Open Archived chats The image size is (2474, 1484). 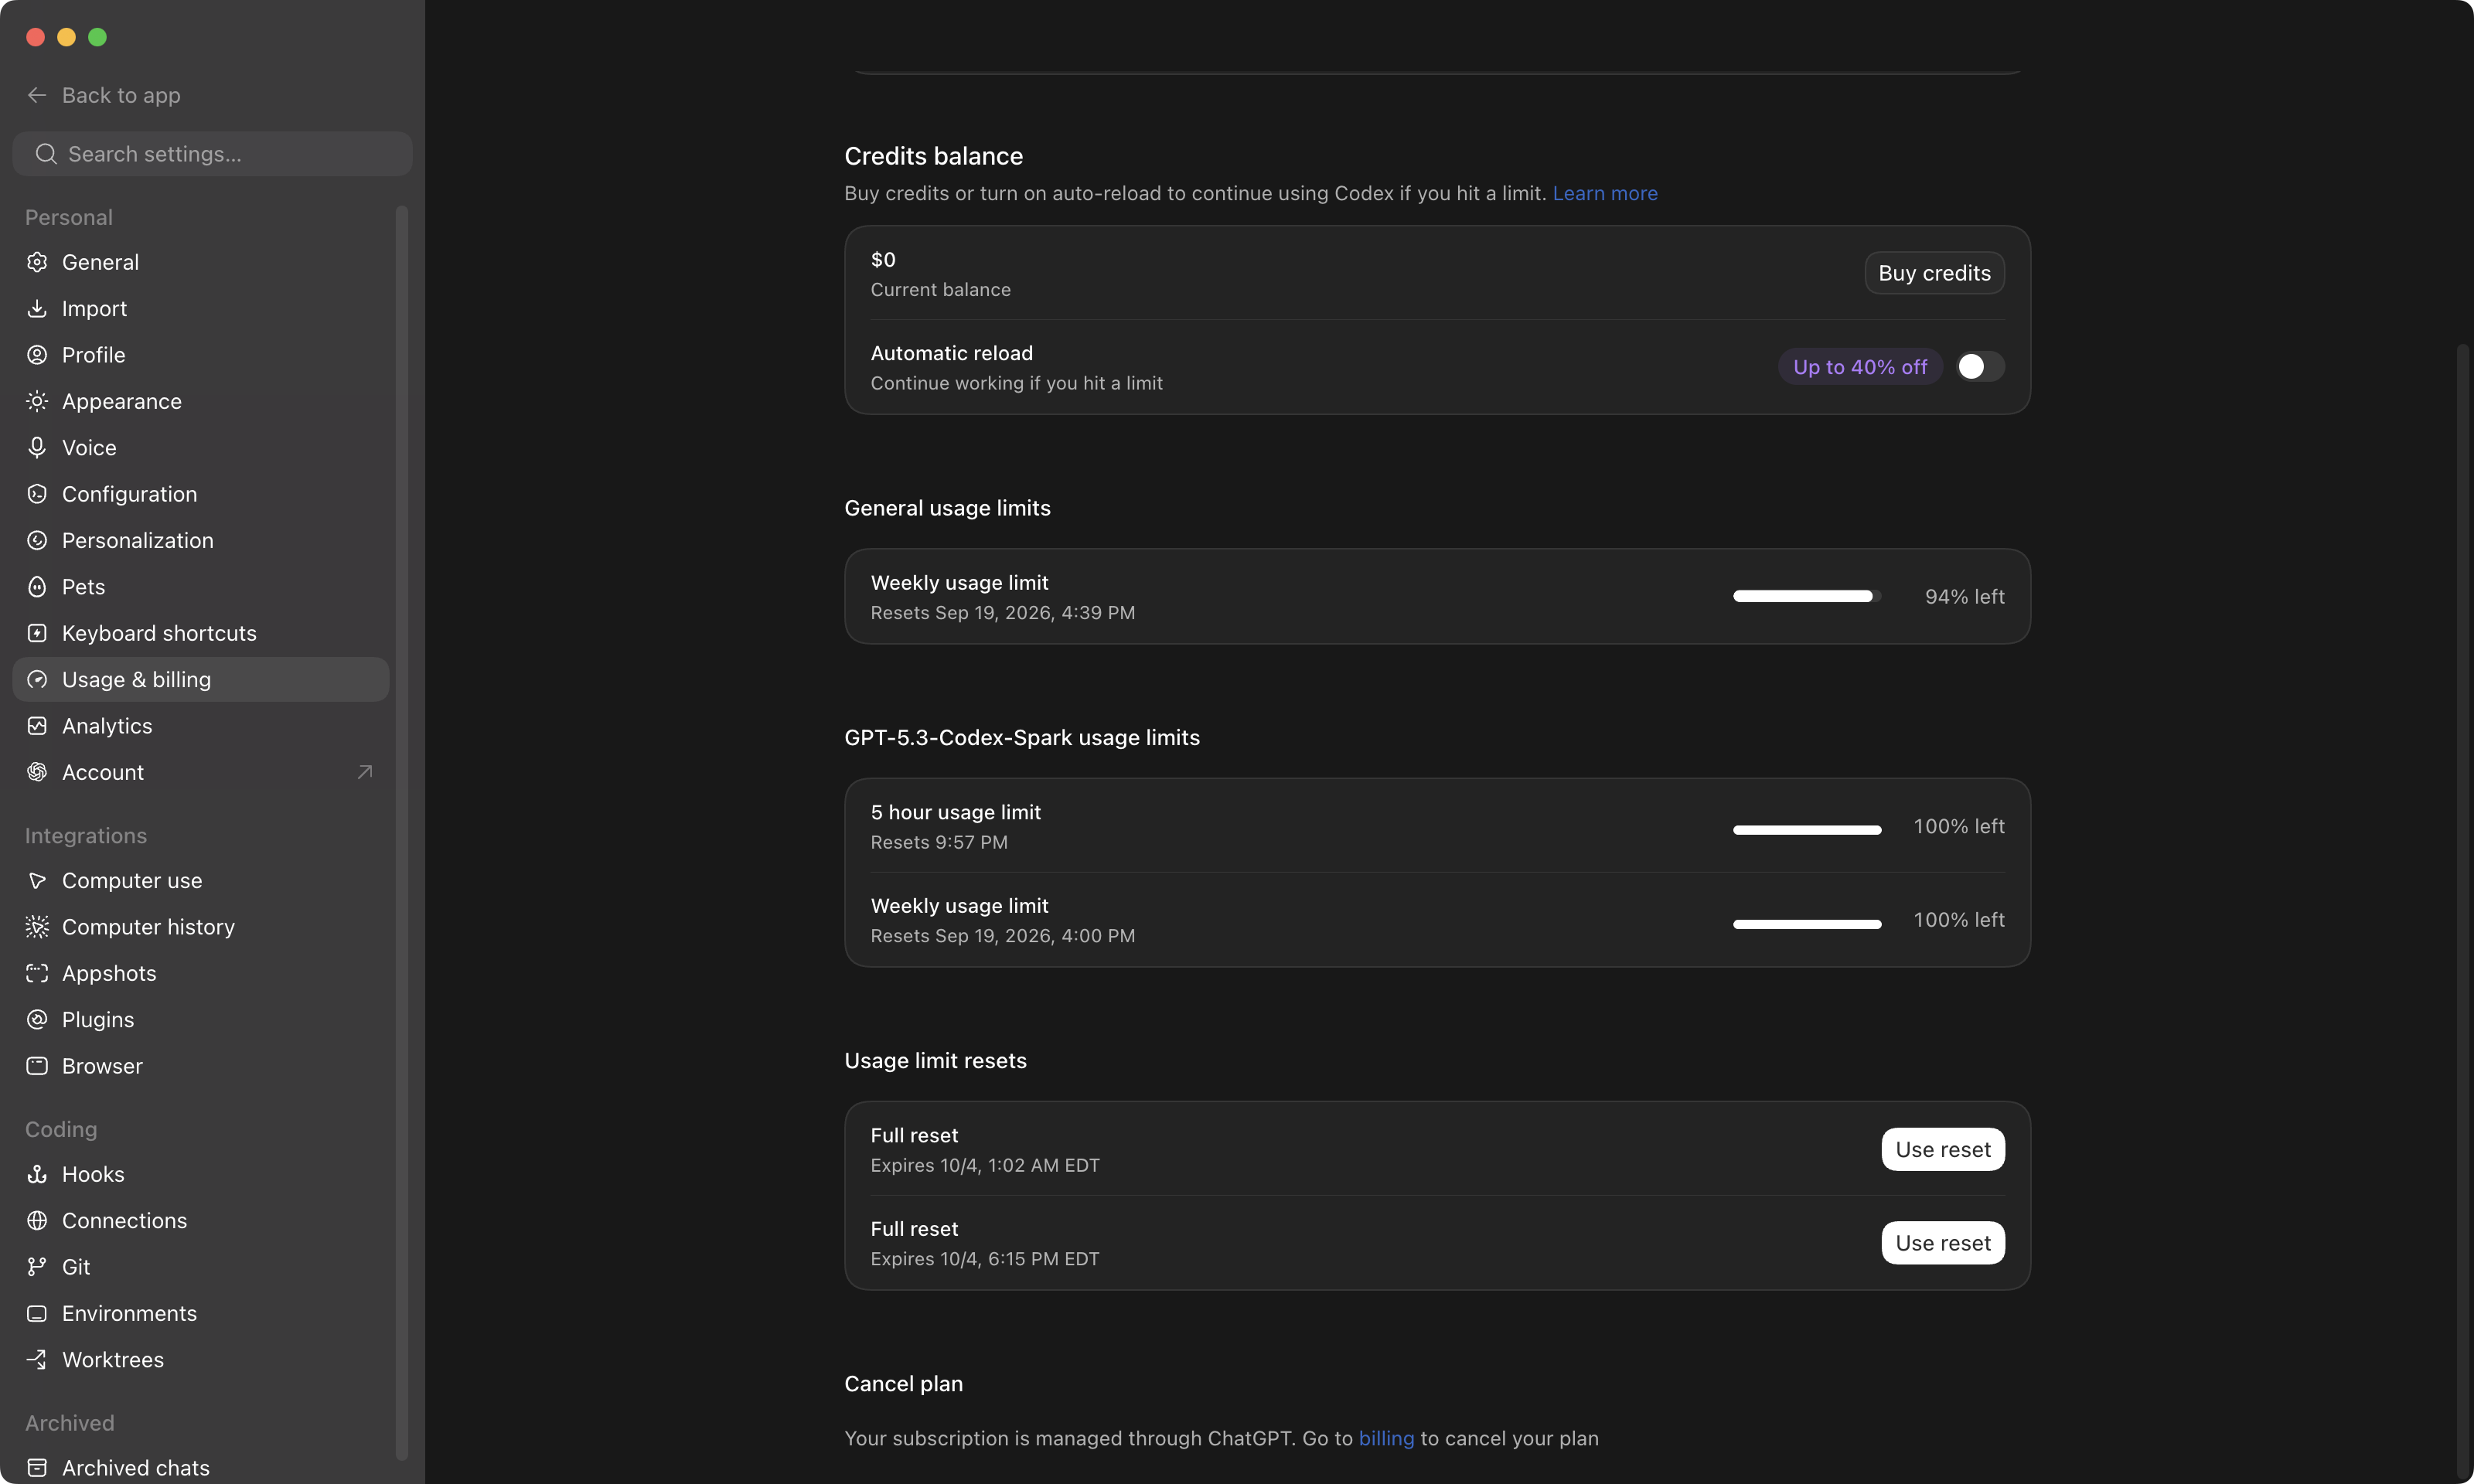200,1467
